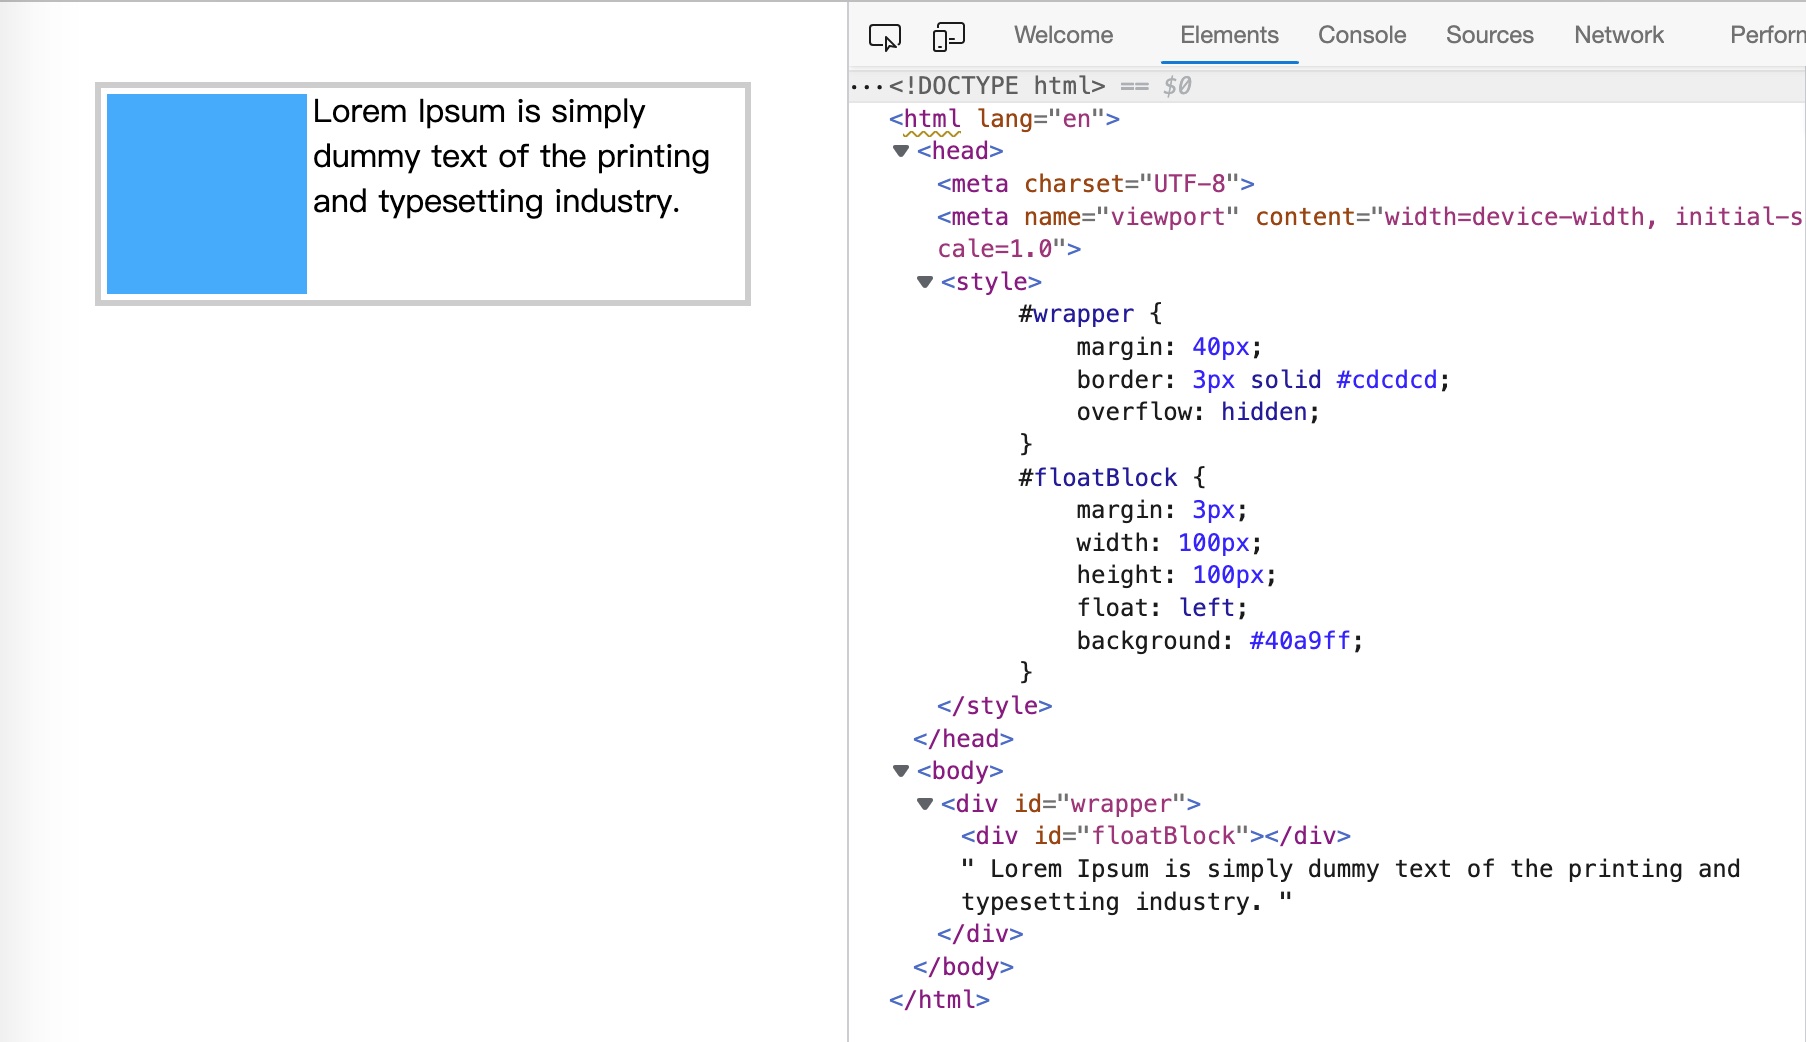Screen dimensions: 1806x1042
Task: Select the floatBlock div element line
Action: click(1155, 836)
